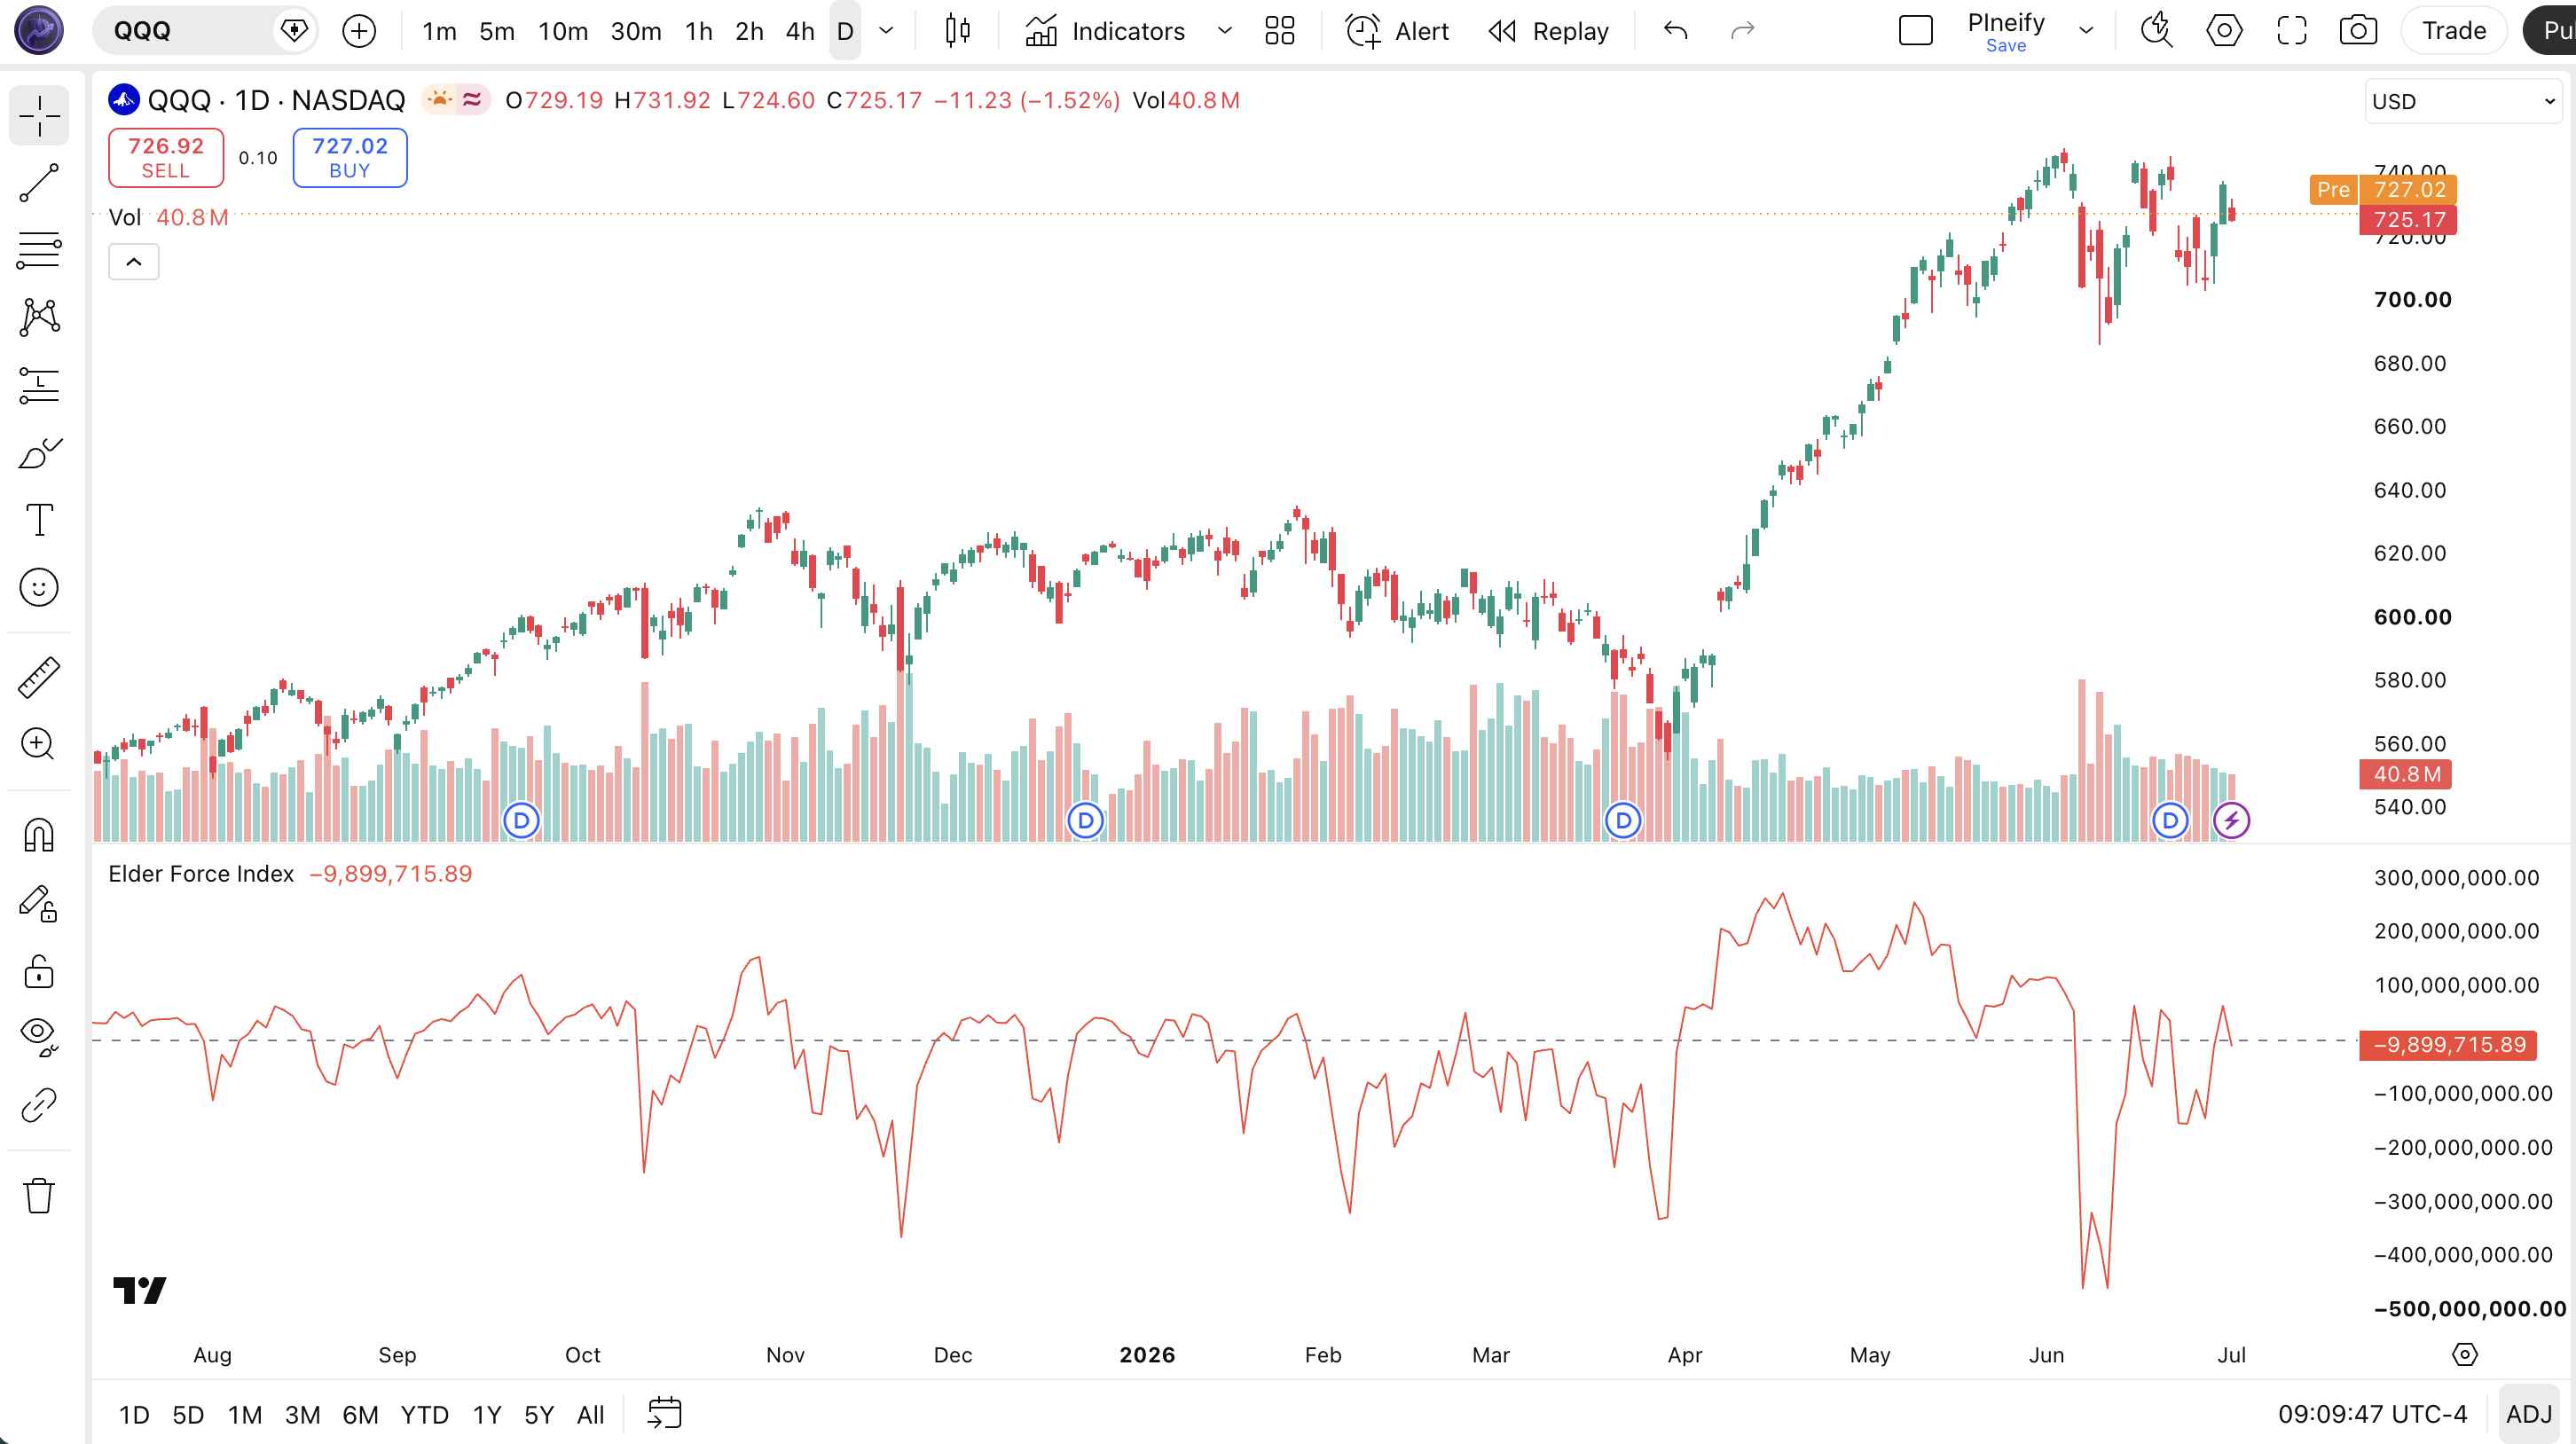Start bar Replay mode
This screenshot has height=1444, width=2576.
(x=1549, y=31)
